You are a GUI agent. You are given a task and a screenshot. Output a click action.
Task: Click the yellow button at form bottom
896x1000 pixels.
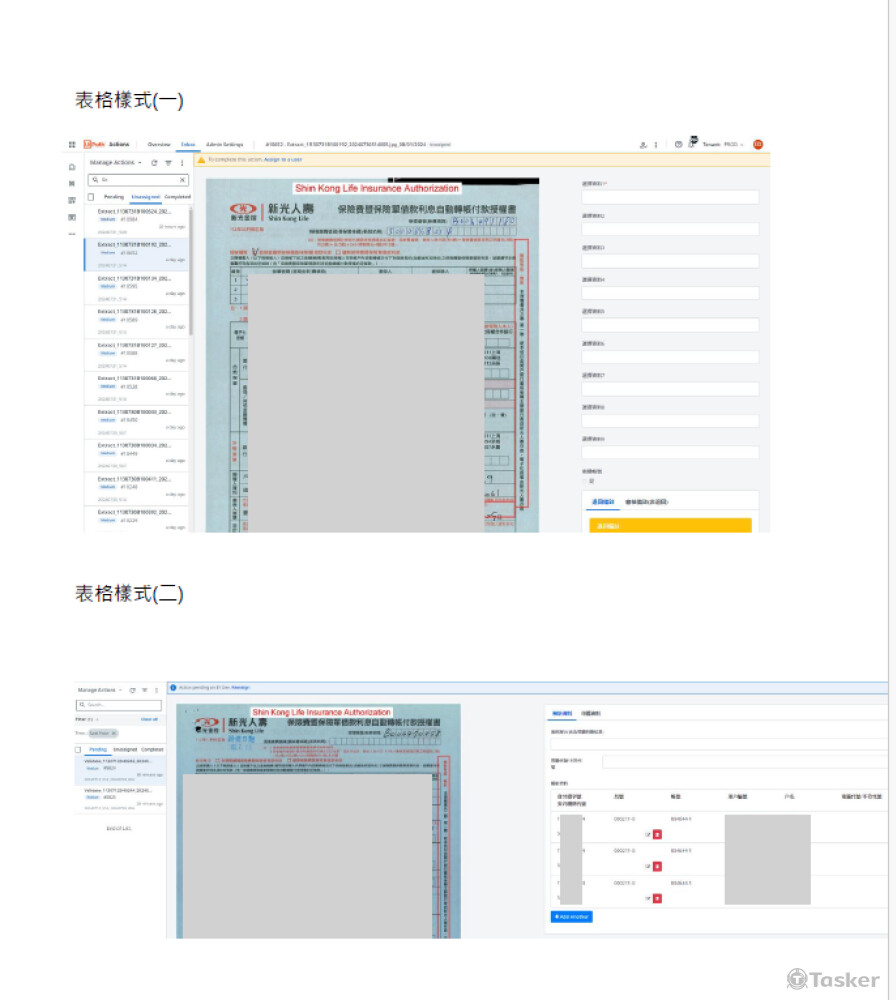tap(670, 525)
